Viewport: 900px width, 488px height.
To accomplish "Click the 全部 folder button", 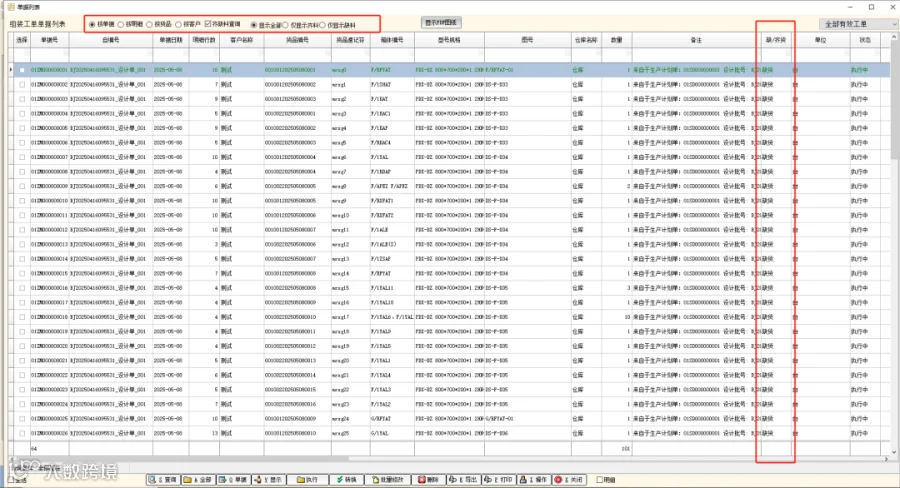I will [x=198, y=479].
